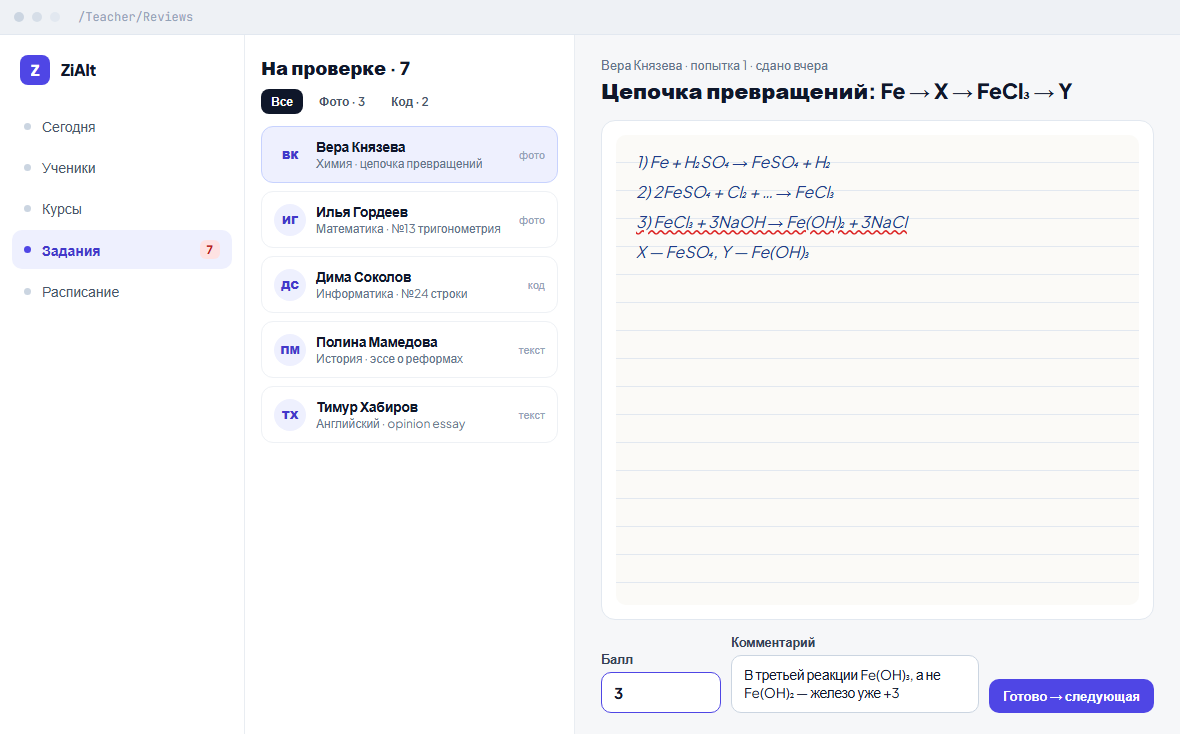The height and width of the screenshot is (734, 1180).
Task: Open Расписание in the sidebar
Action: (122, 292)
